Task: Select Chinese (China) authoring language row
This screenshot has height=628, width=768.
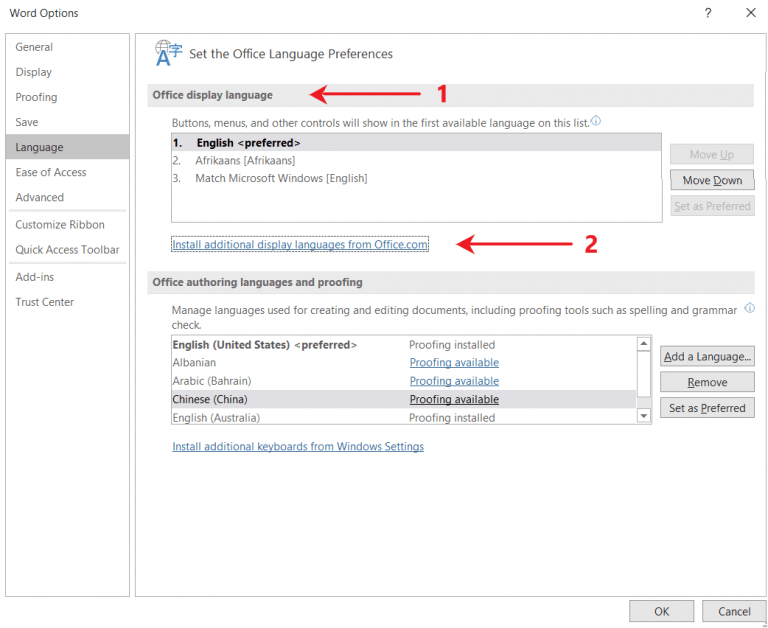Action: click(x=404, y=399)
